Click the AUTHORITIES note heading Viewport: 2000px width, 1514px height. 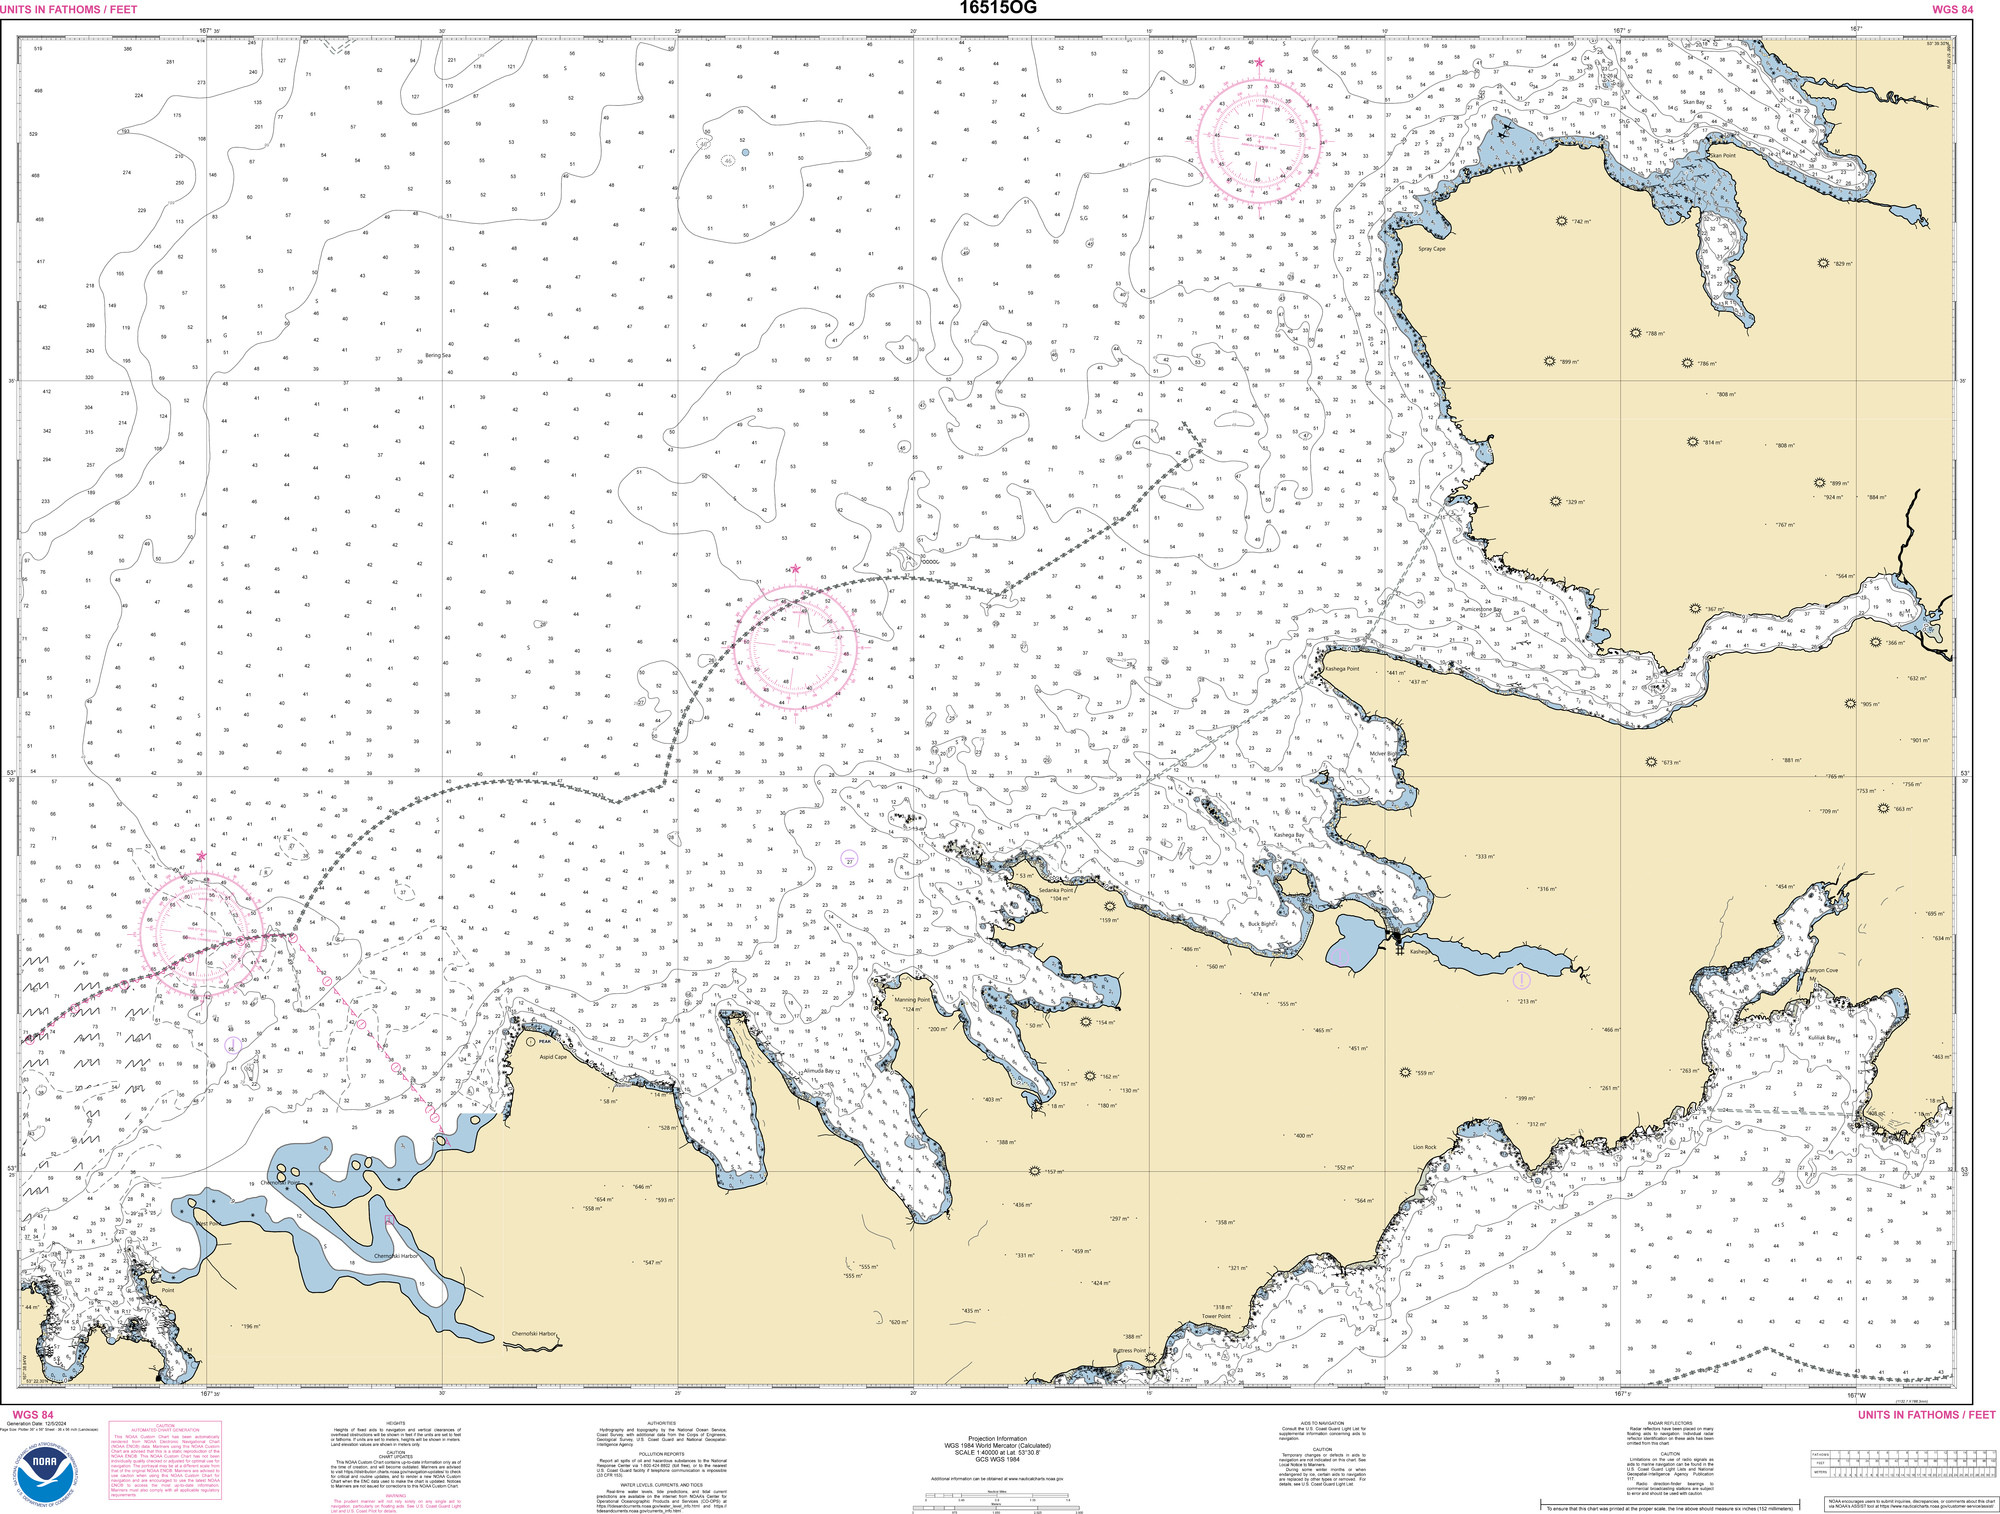(662, 1423)
